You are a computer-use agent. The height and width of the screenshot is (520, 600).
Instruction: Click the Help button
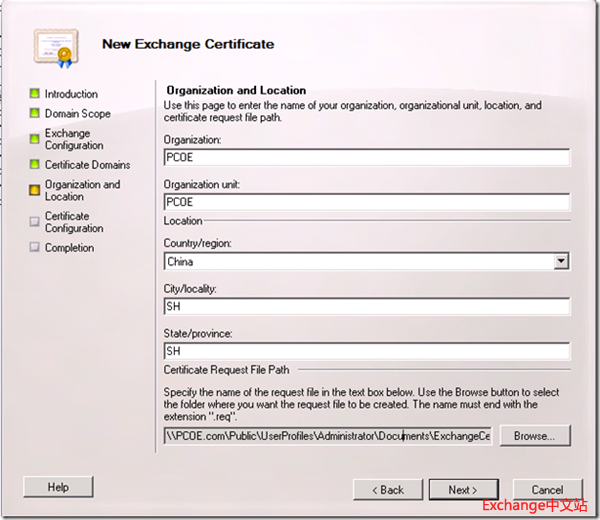58,487
